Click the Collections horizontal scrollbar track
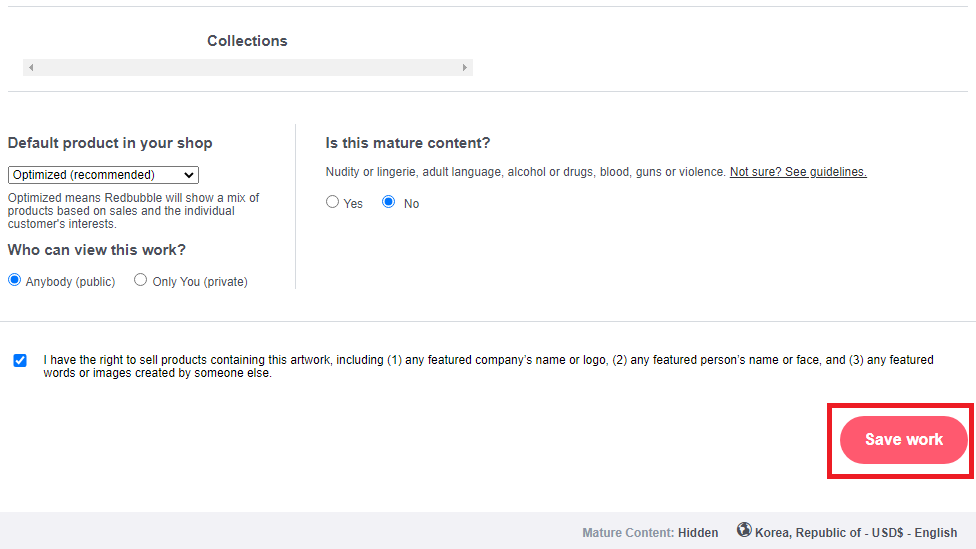This screenshot has height=549, width=976. (248, 67)
